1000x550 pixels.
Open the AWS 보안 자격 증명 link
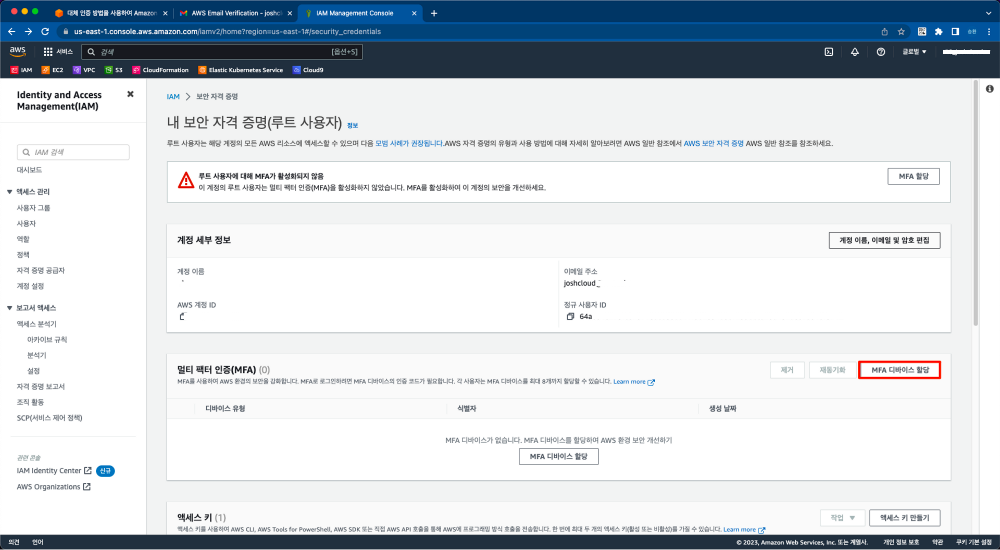coord(714,144)
